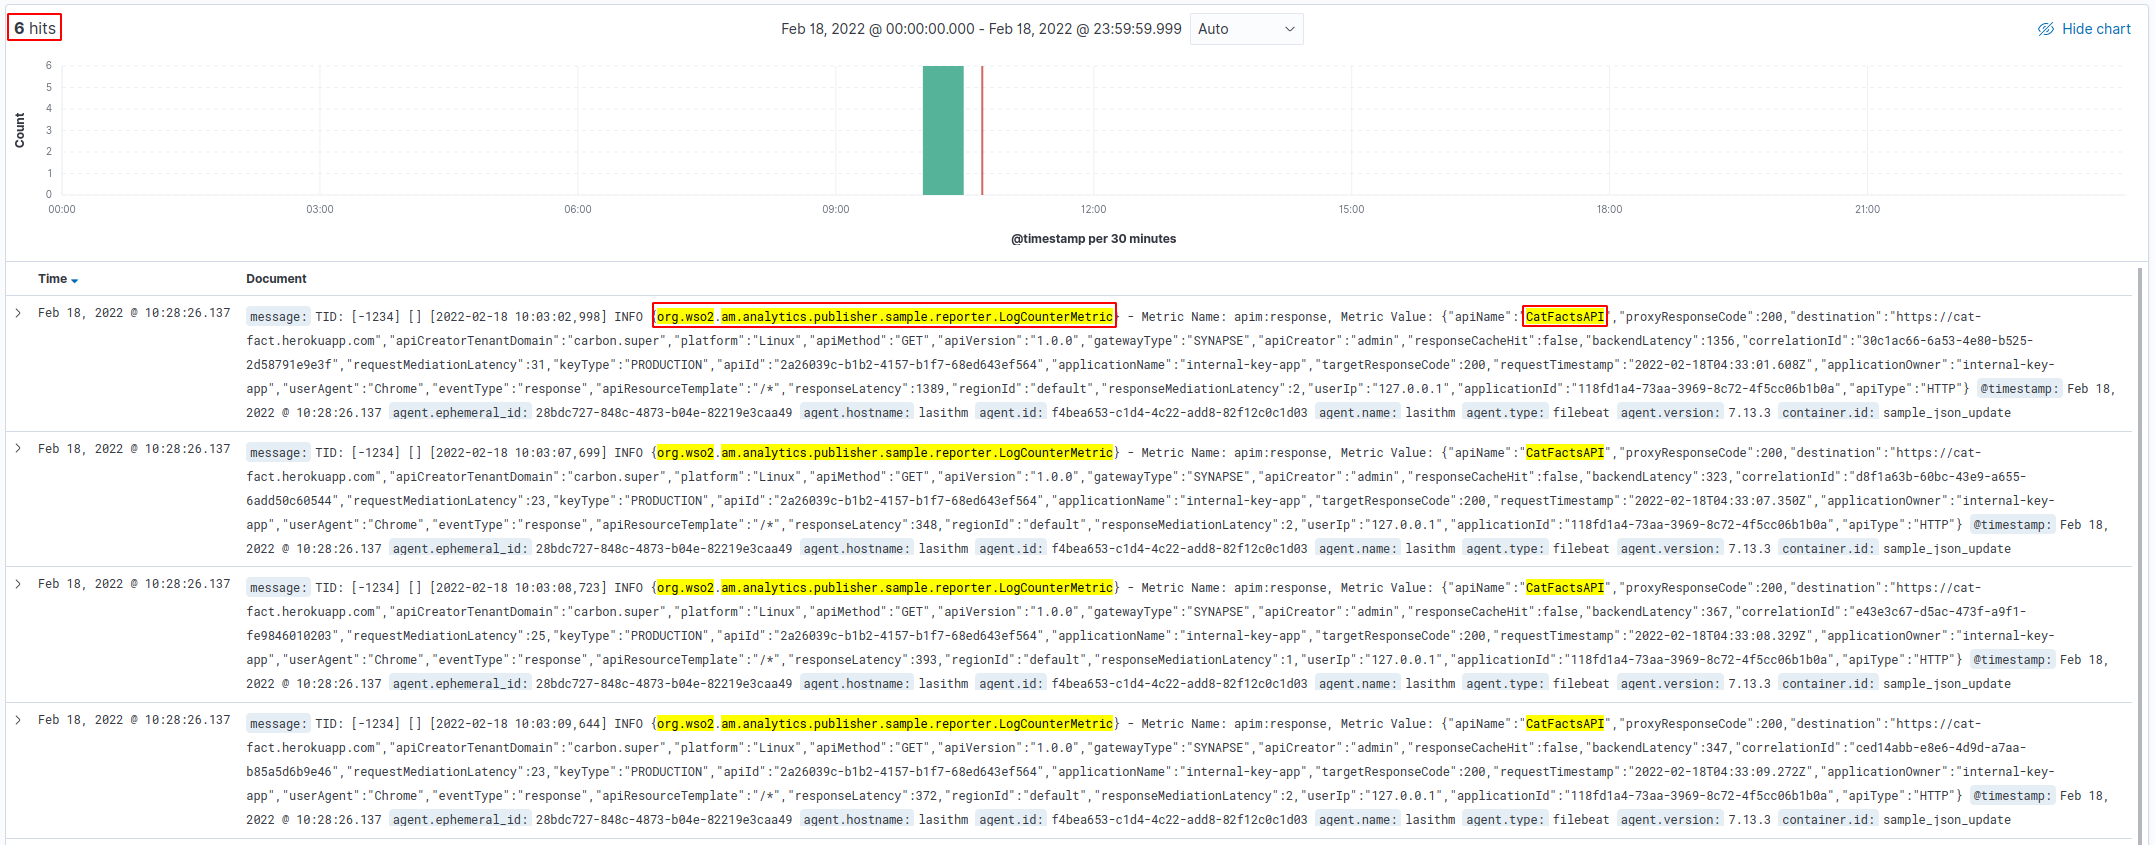Click the @timestamp per 30 minutes label
Image resolution: width=2155 pixels, height=845 pixels.
[1093, 239]
